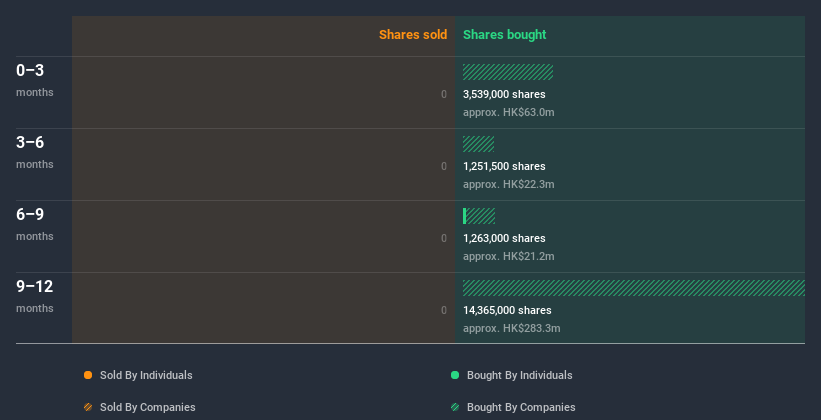
Task: Click the 3–6 months row label
Action: point(35,152)
